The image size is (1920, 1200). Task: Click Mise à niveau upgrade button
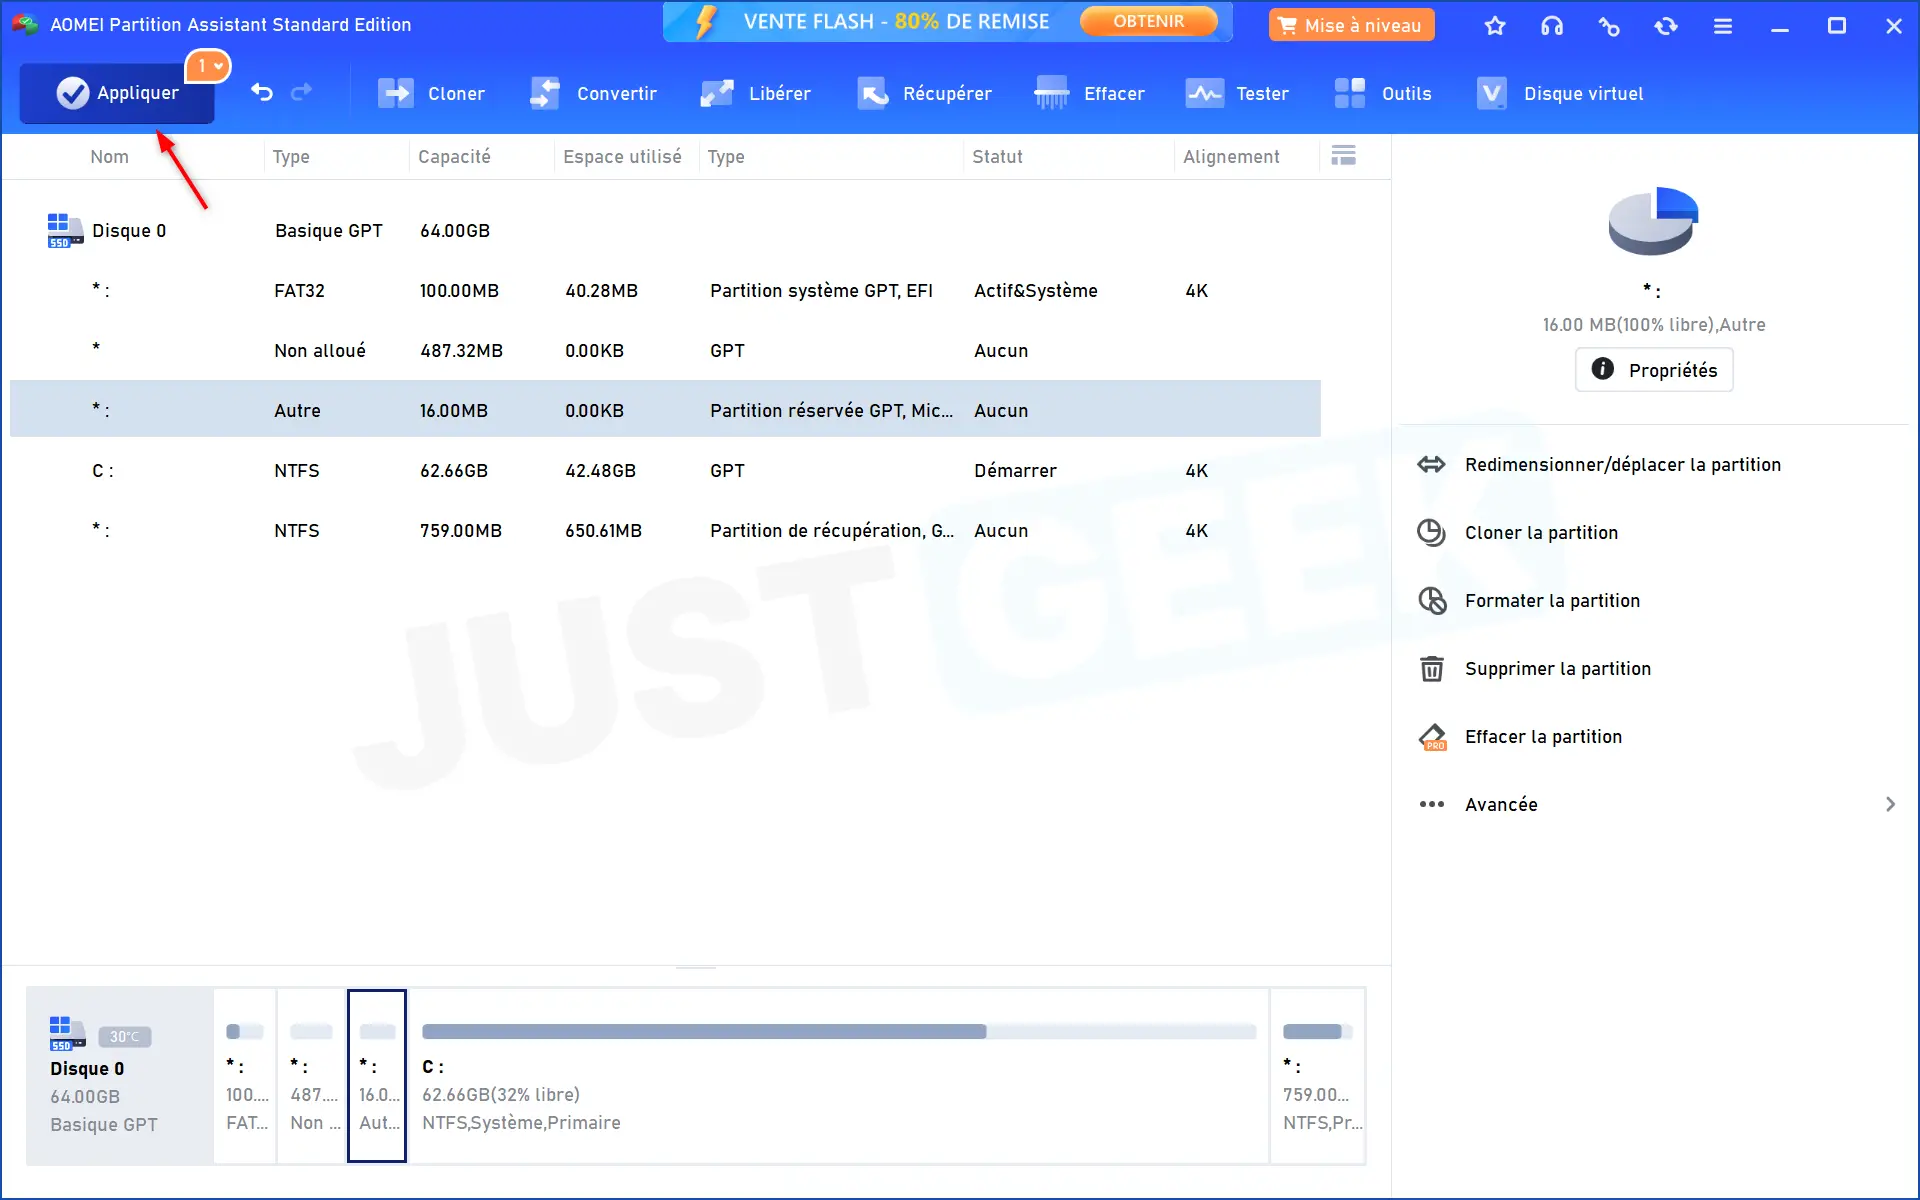coord(1351,25)
